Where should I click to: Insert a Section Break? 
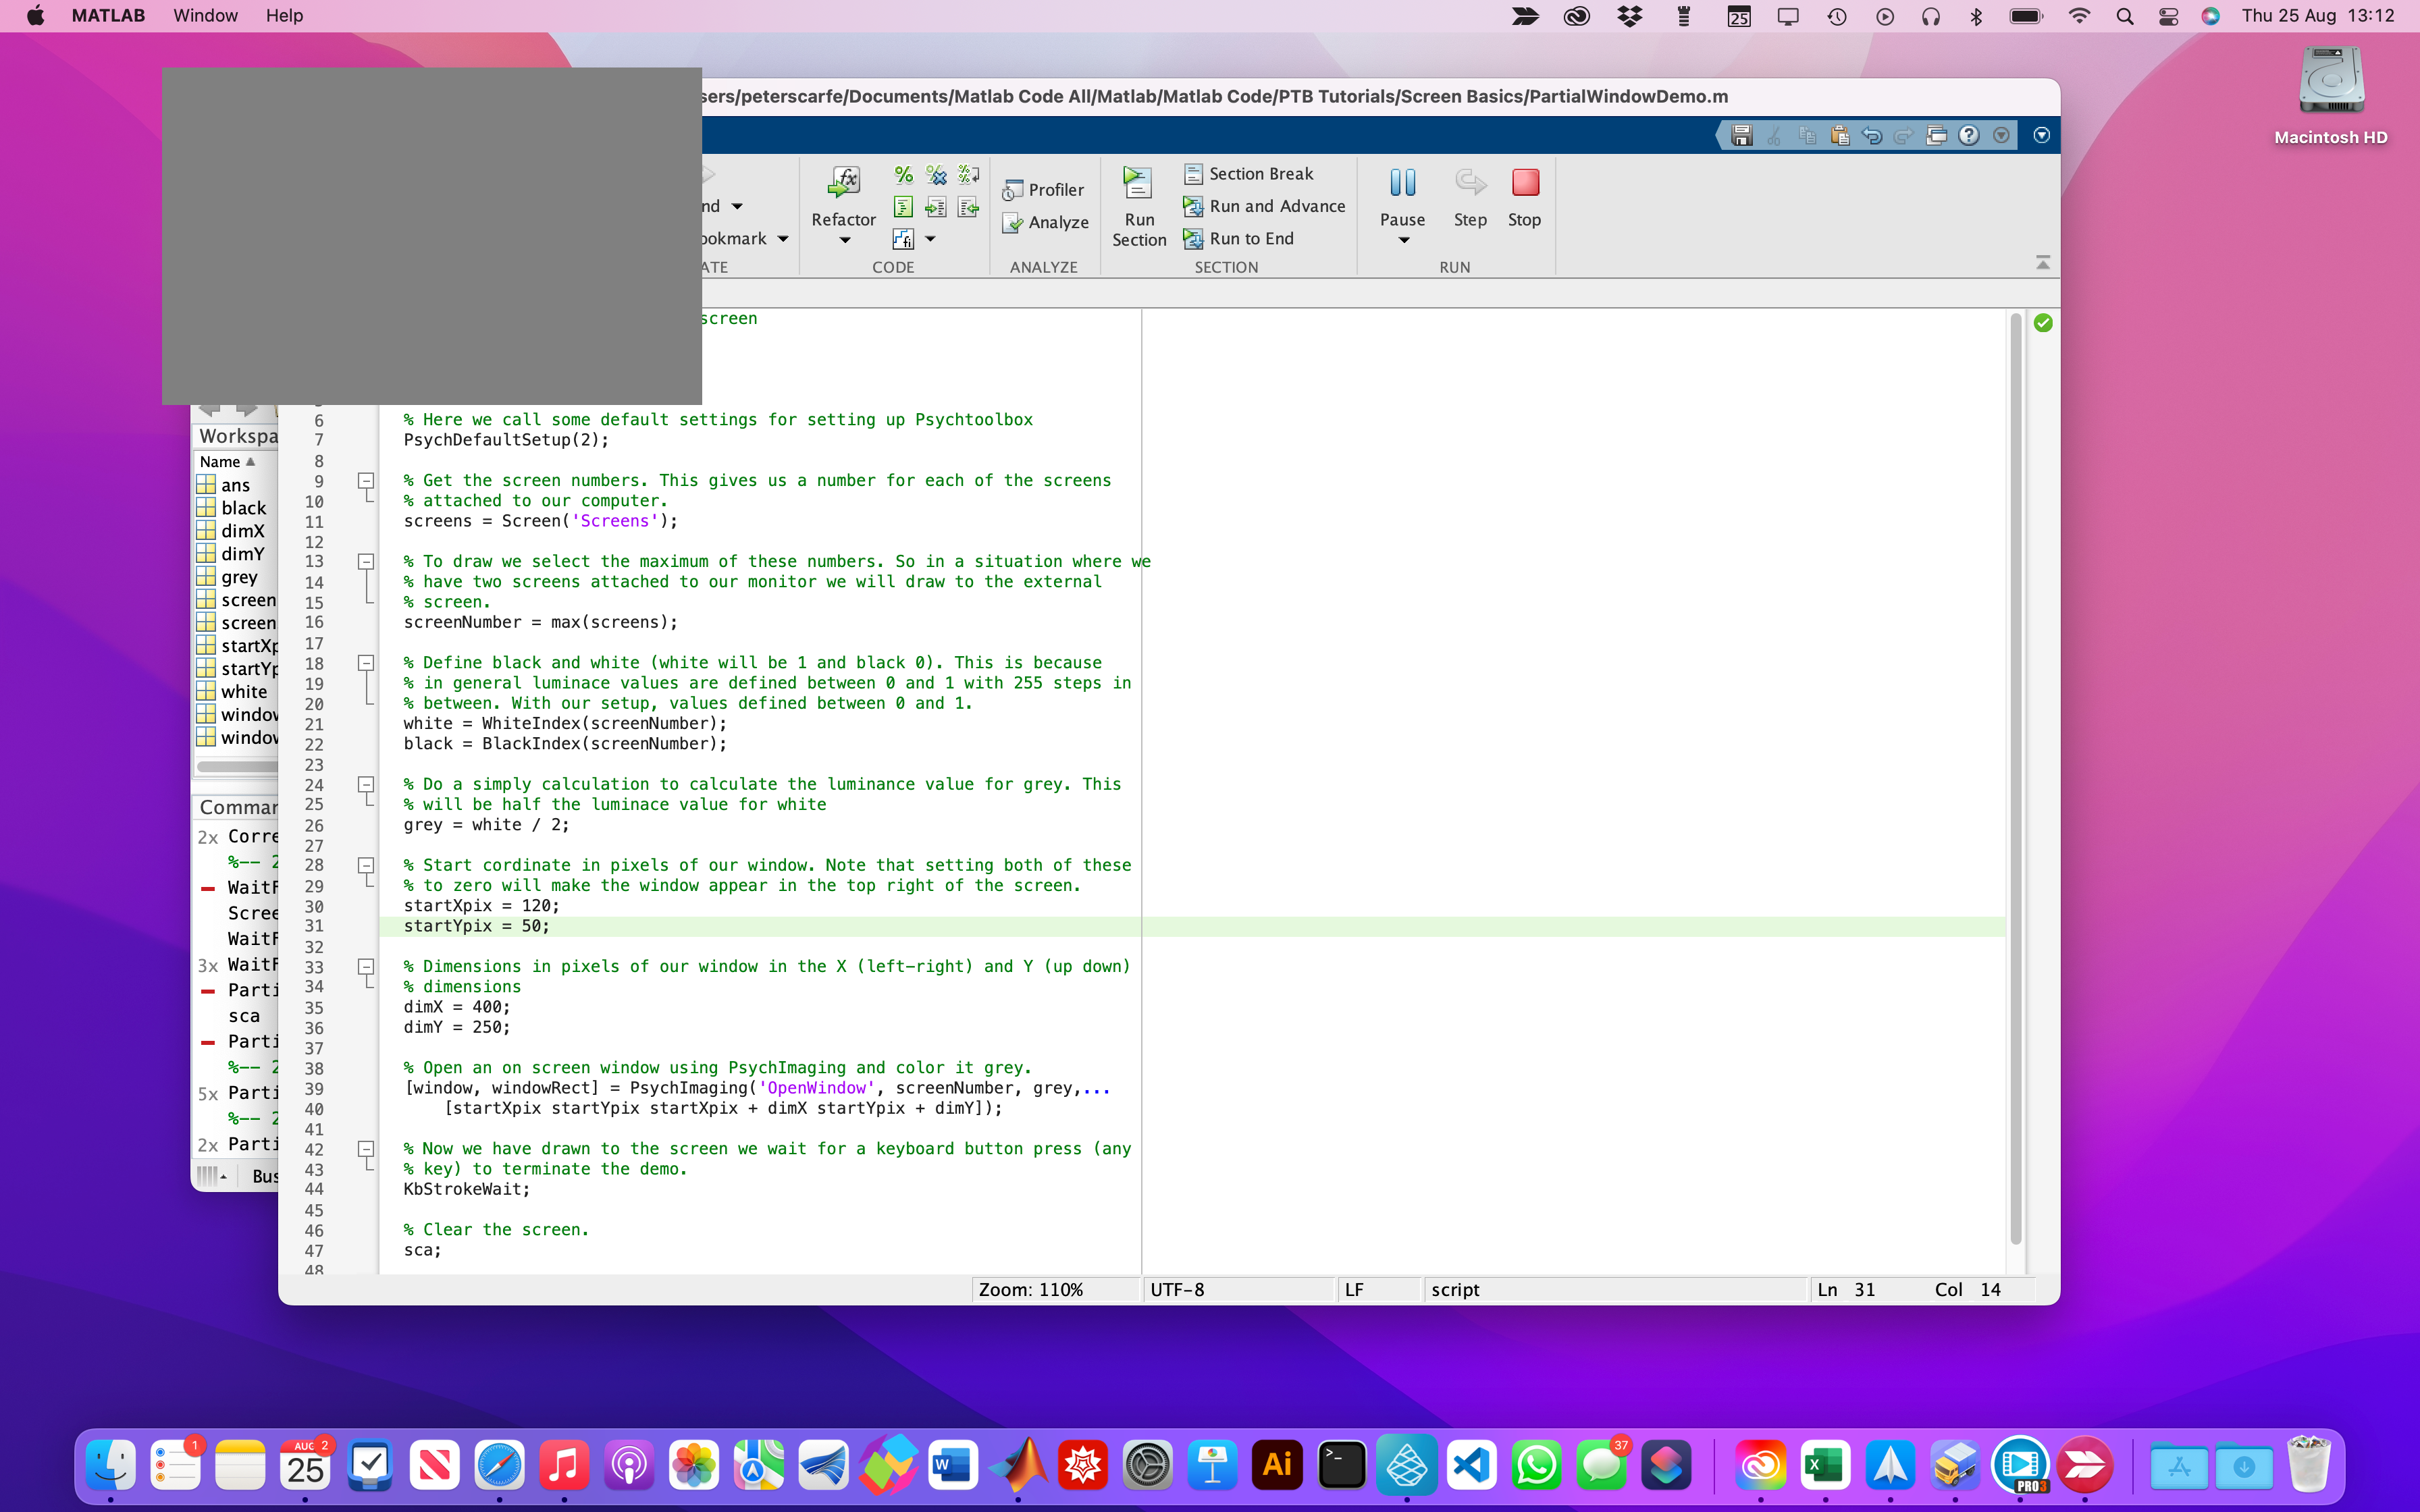click(x=1248, y=174)
